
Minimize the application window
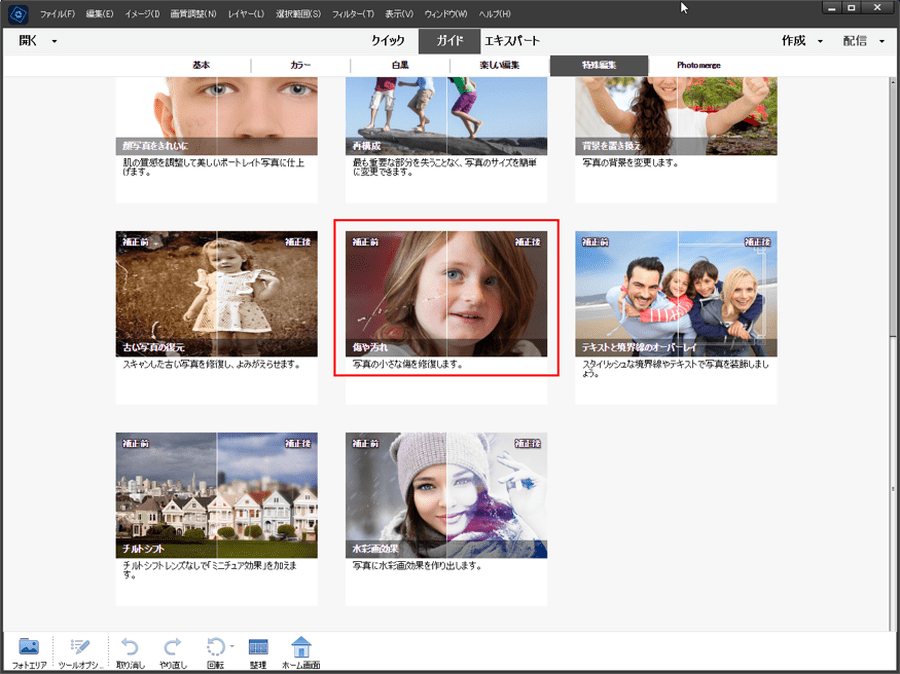click(x=831, y=7)
